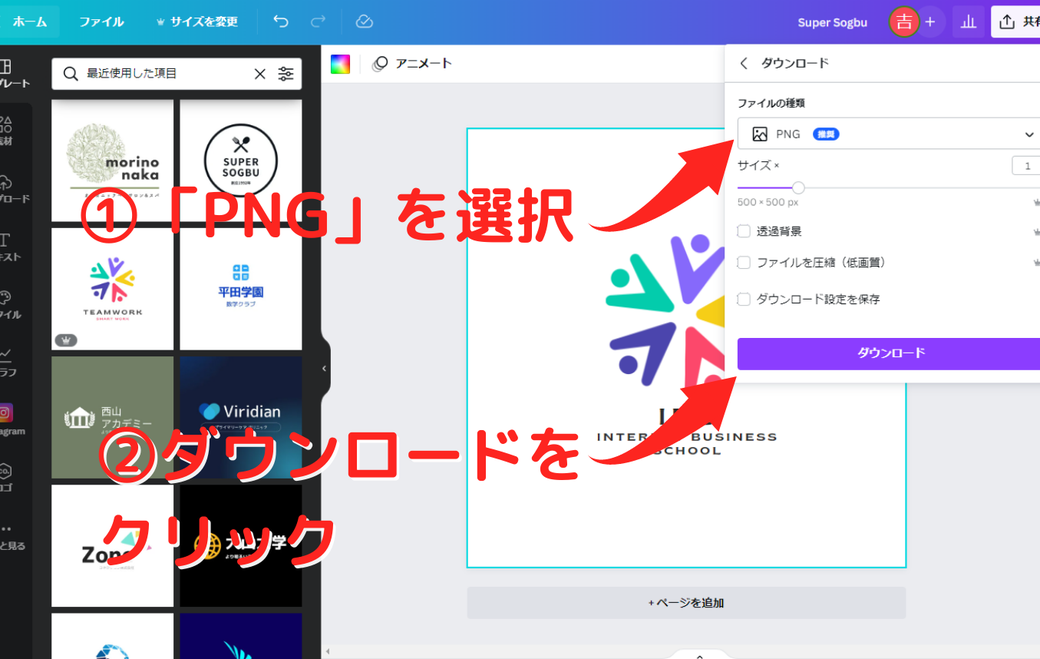This screenshot has height=659, width=1040.
Task: Click the 共有 share button
Action: [1015, 22]
